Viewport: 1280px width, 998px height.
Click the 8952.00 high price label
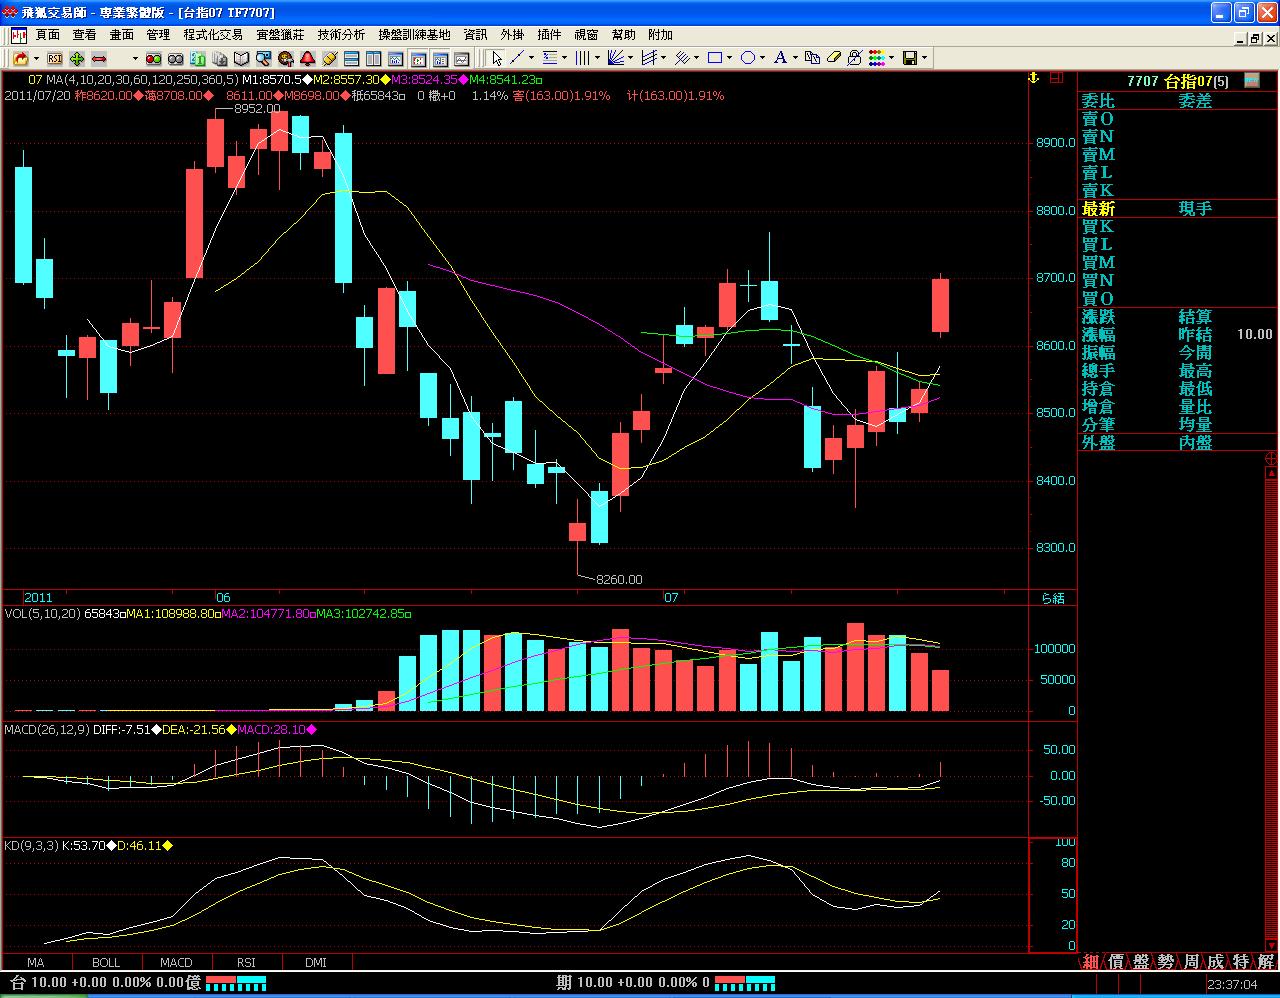coord(257,108)
